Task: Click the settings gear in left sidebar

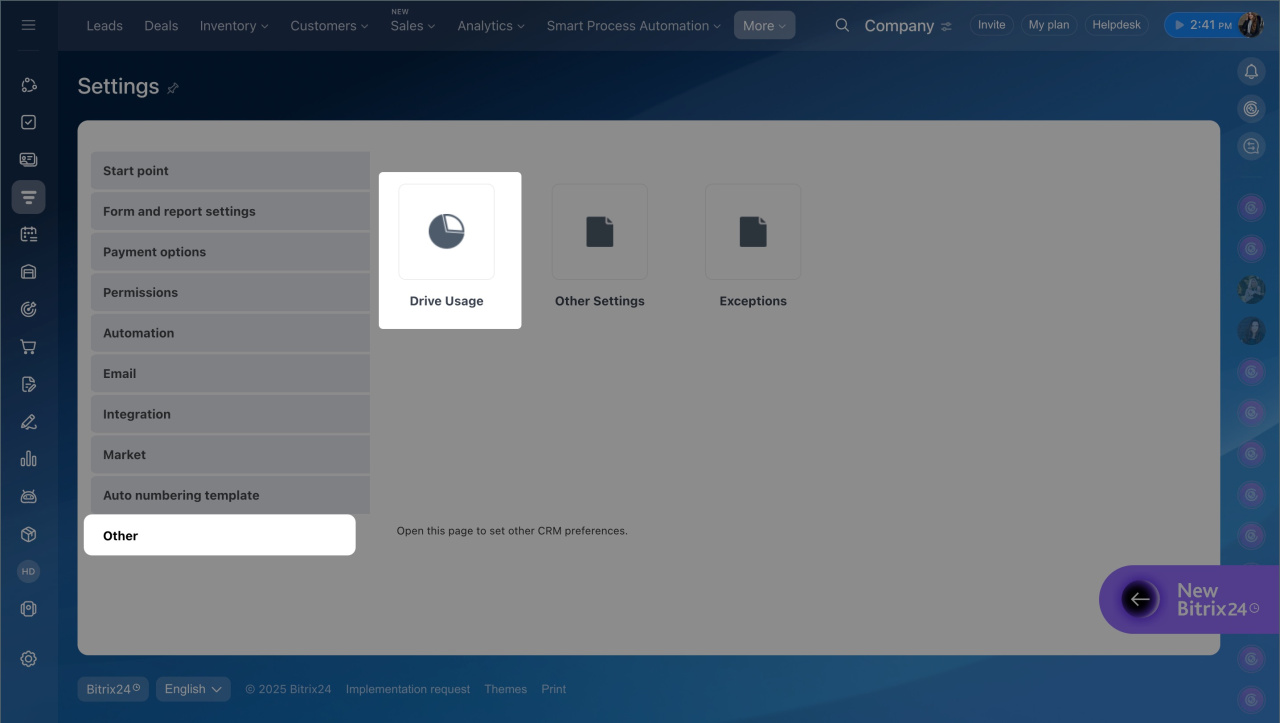Action: coord(28,658)
